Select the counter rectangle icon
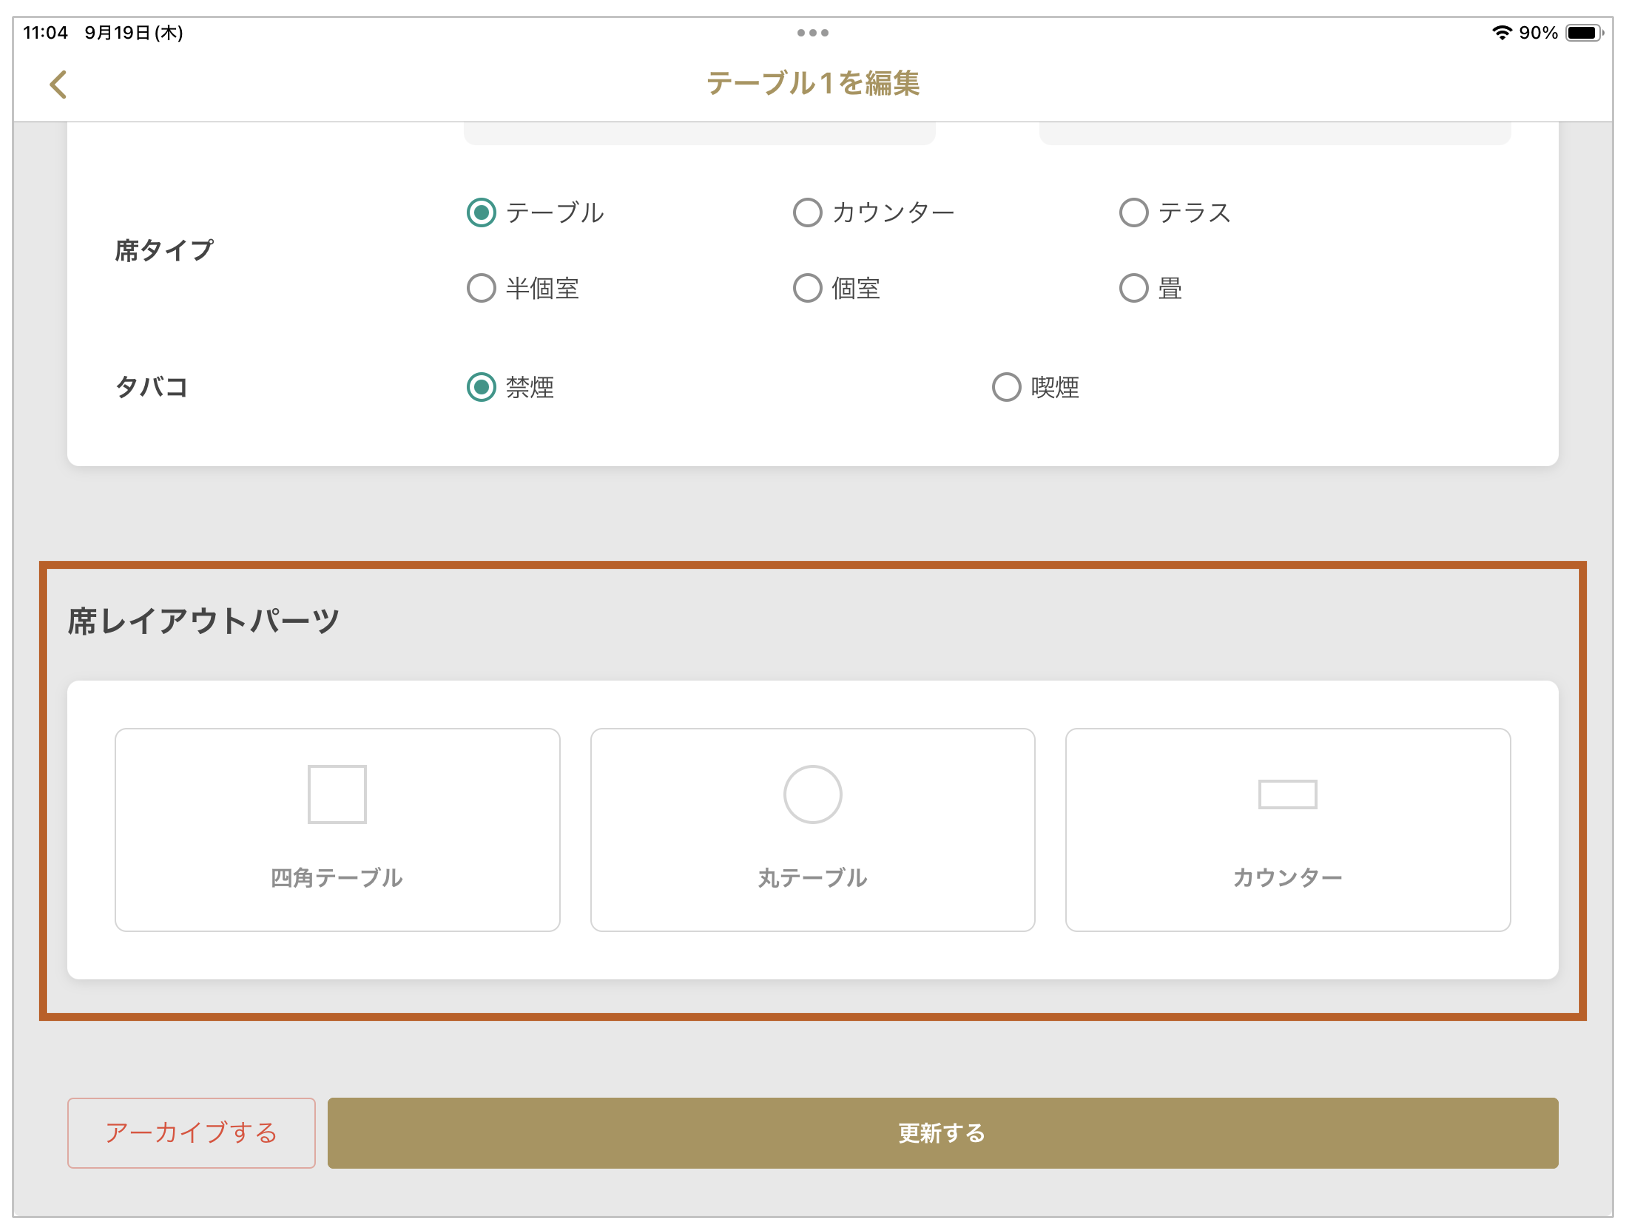Image resolution: width=1628 pixels, height=1230 pixels. click(x=1287, y=794)
